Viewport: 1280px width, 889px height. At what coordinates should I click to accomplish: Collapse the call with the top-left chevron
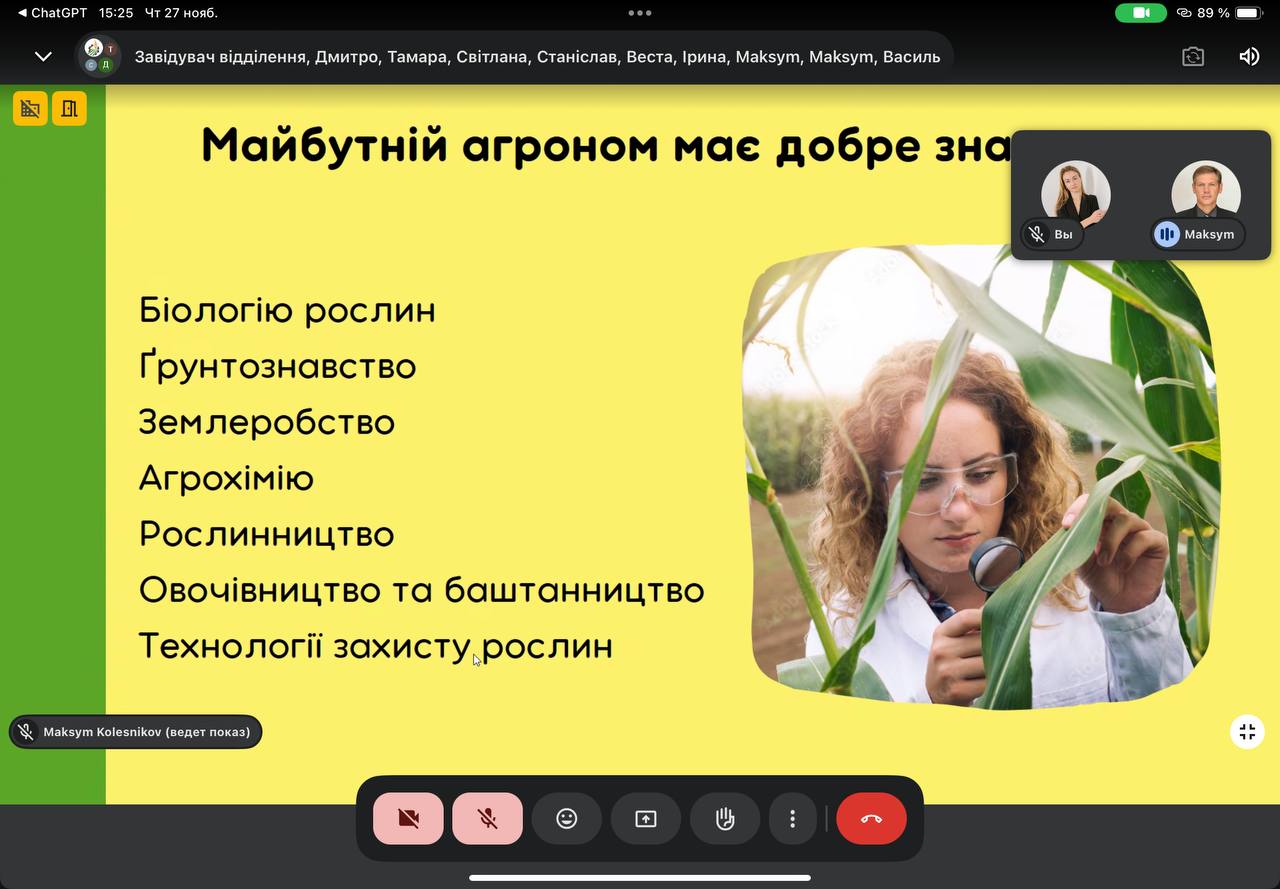pos(43,56)
